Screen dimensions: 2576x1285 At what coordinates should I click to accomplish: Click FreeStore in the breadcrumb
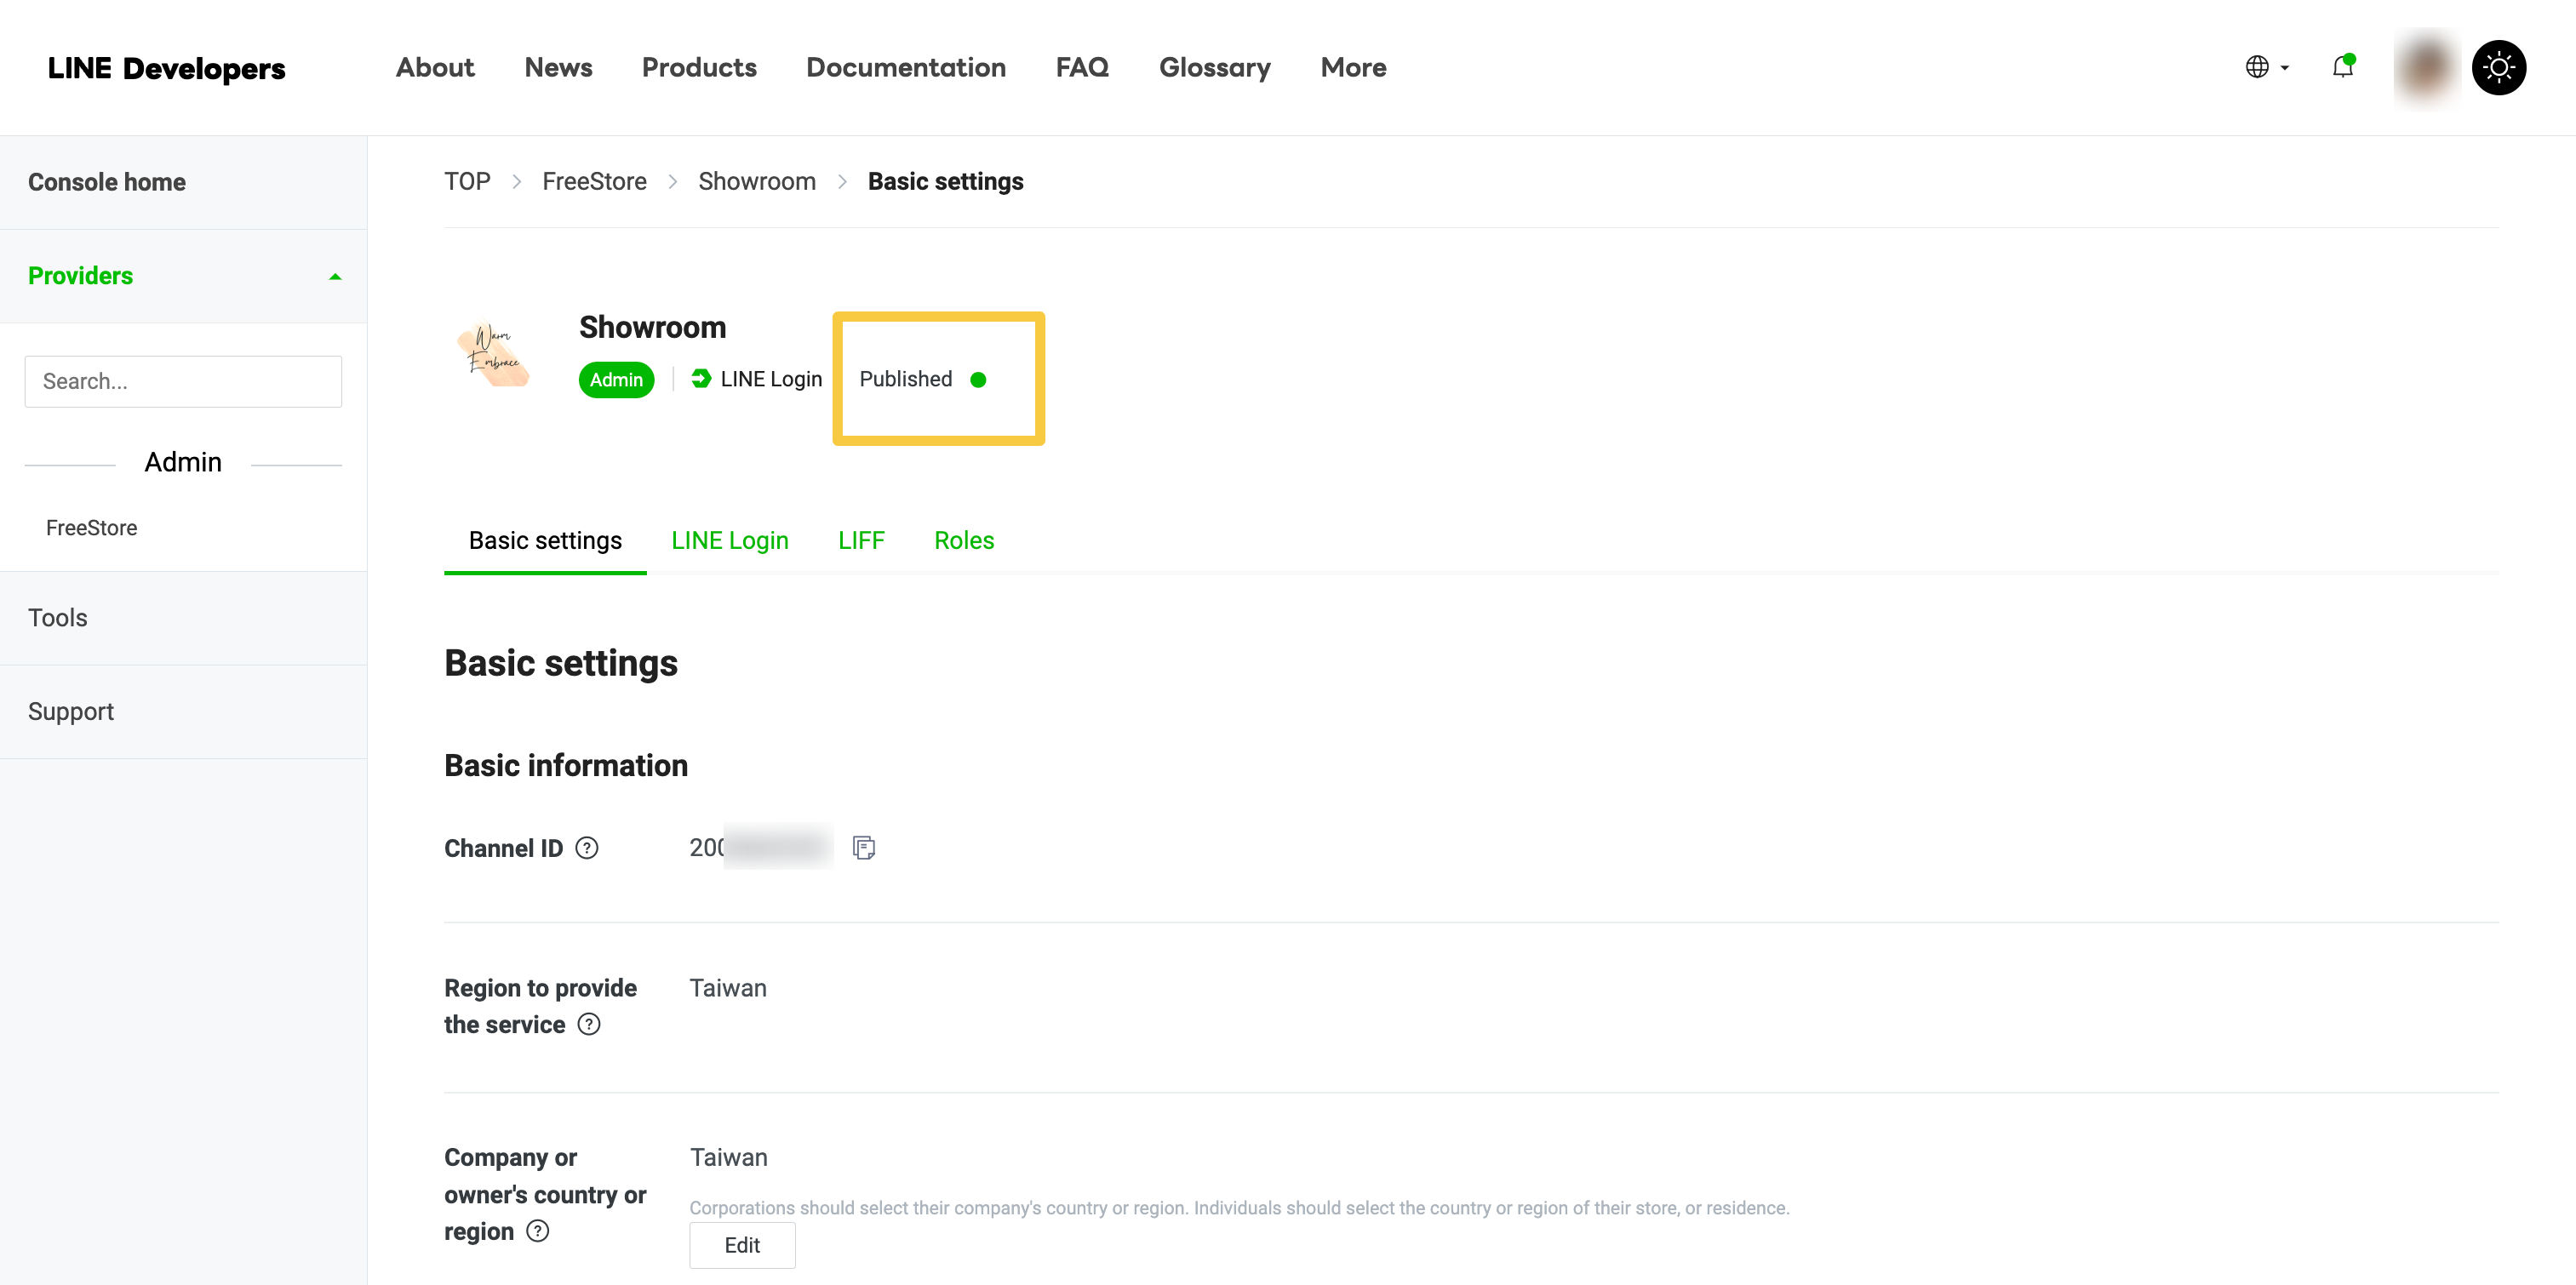point(594,181)
